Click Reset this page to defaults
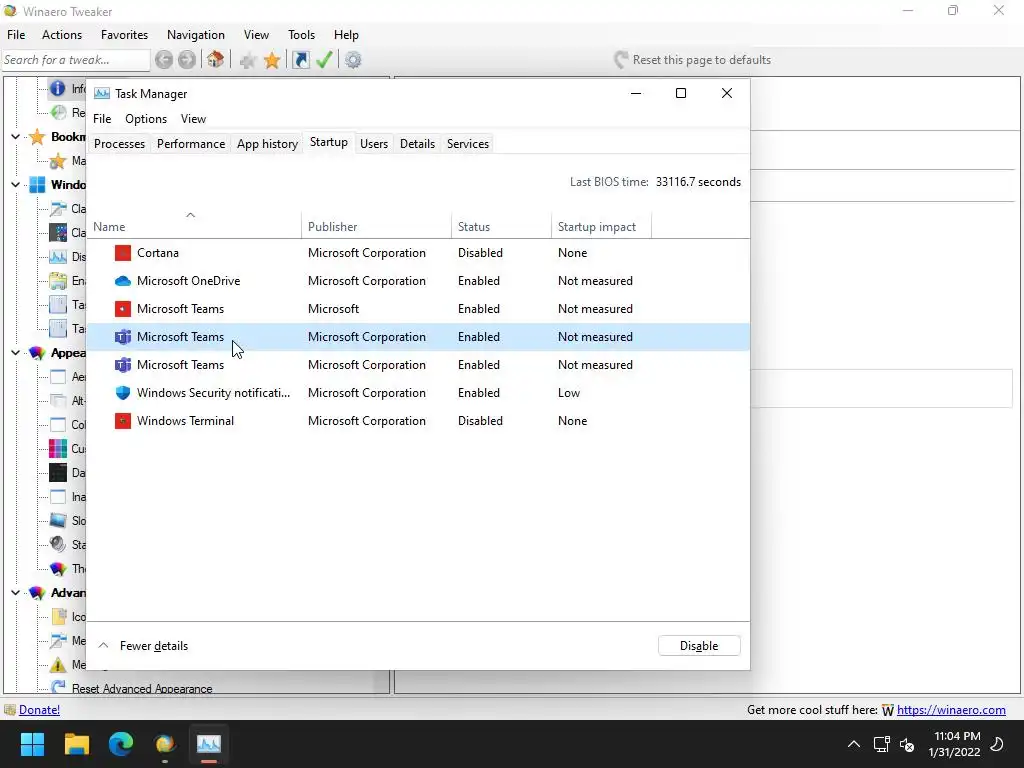Viewport: 1024px width, 768px height. click(692, 60)
